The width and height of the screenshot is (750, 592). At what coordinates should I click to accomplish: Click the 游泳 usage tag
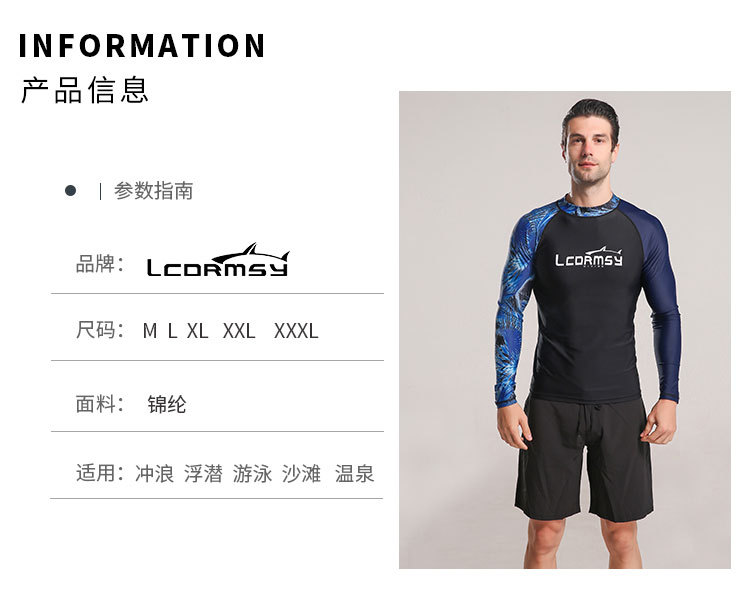click(252, 474)
